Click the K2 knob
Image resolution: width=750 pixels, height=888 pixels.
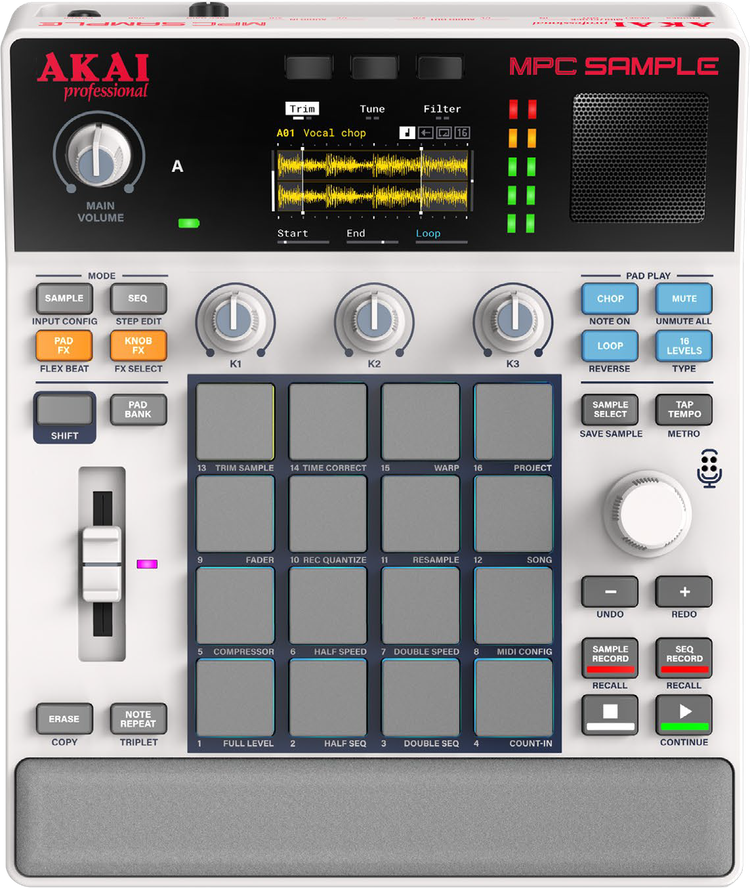374,318
